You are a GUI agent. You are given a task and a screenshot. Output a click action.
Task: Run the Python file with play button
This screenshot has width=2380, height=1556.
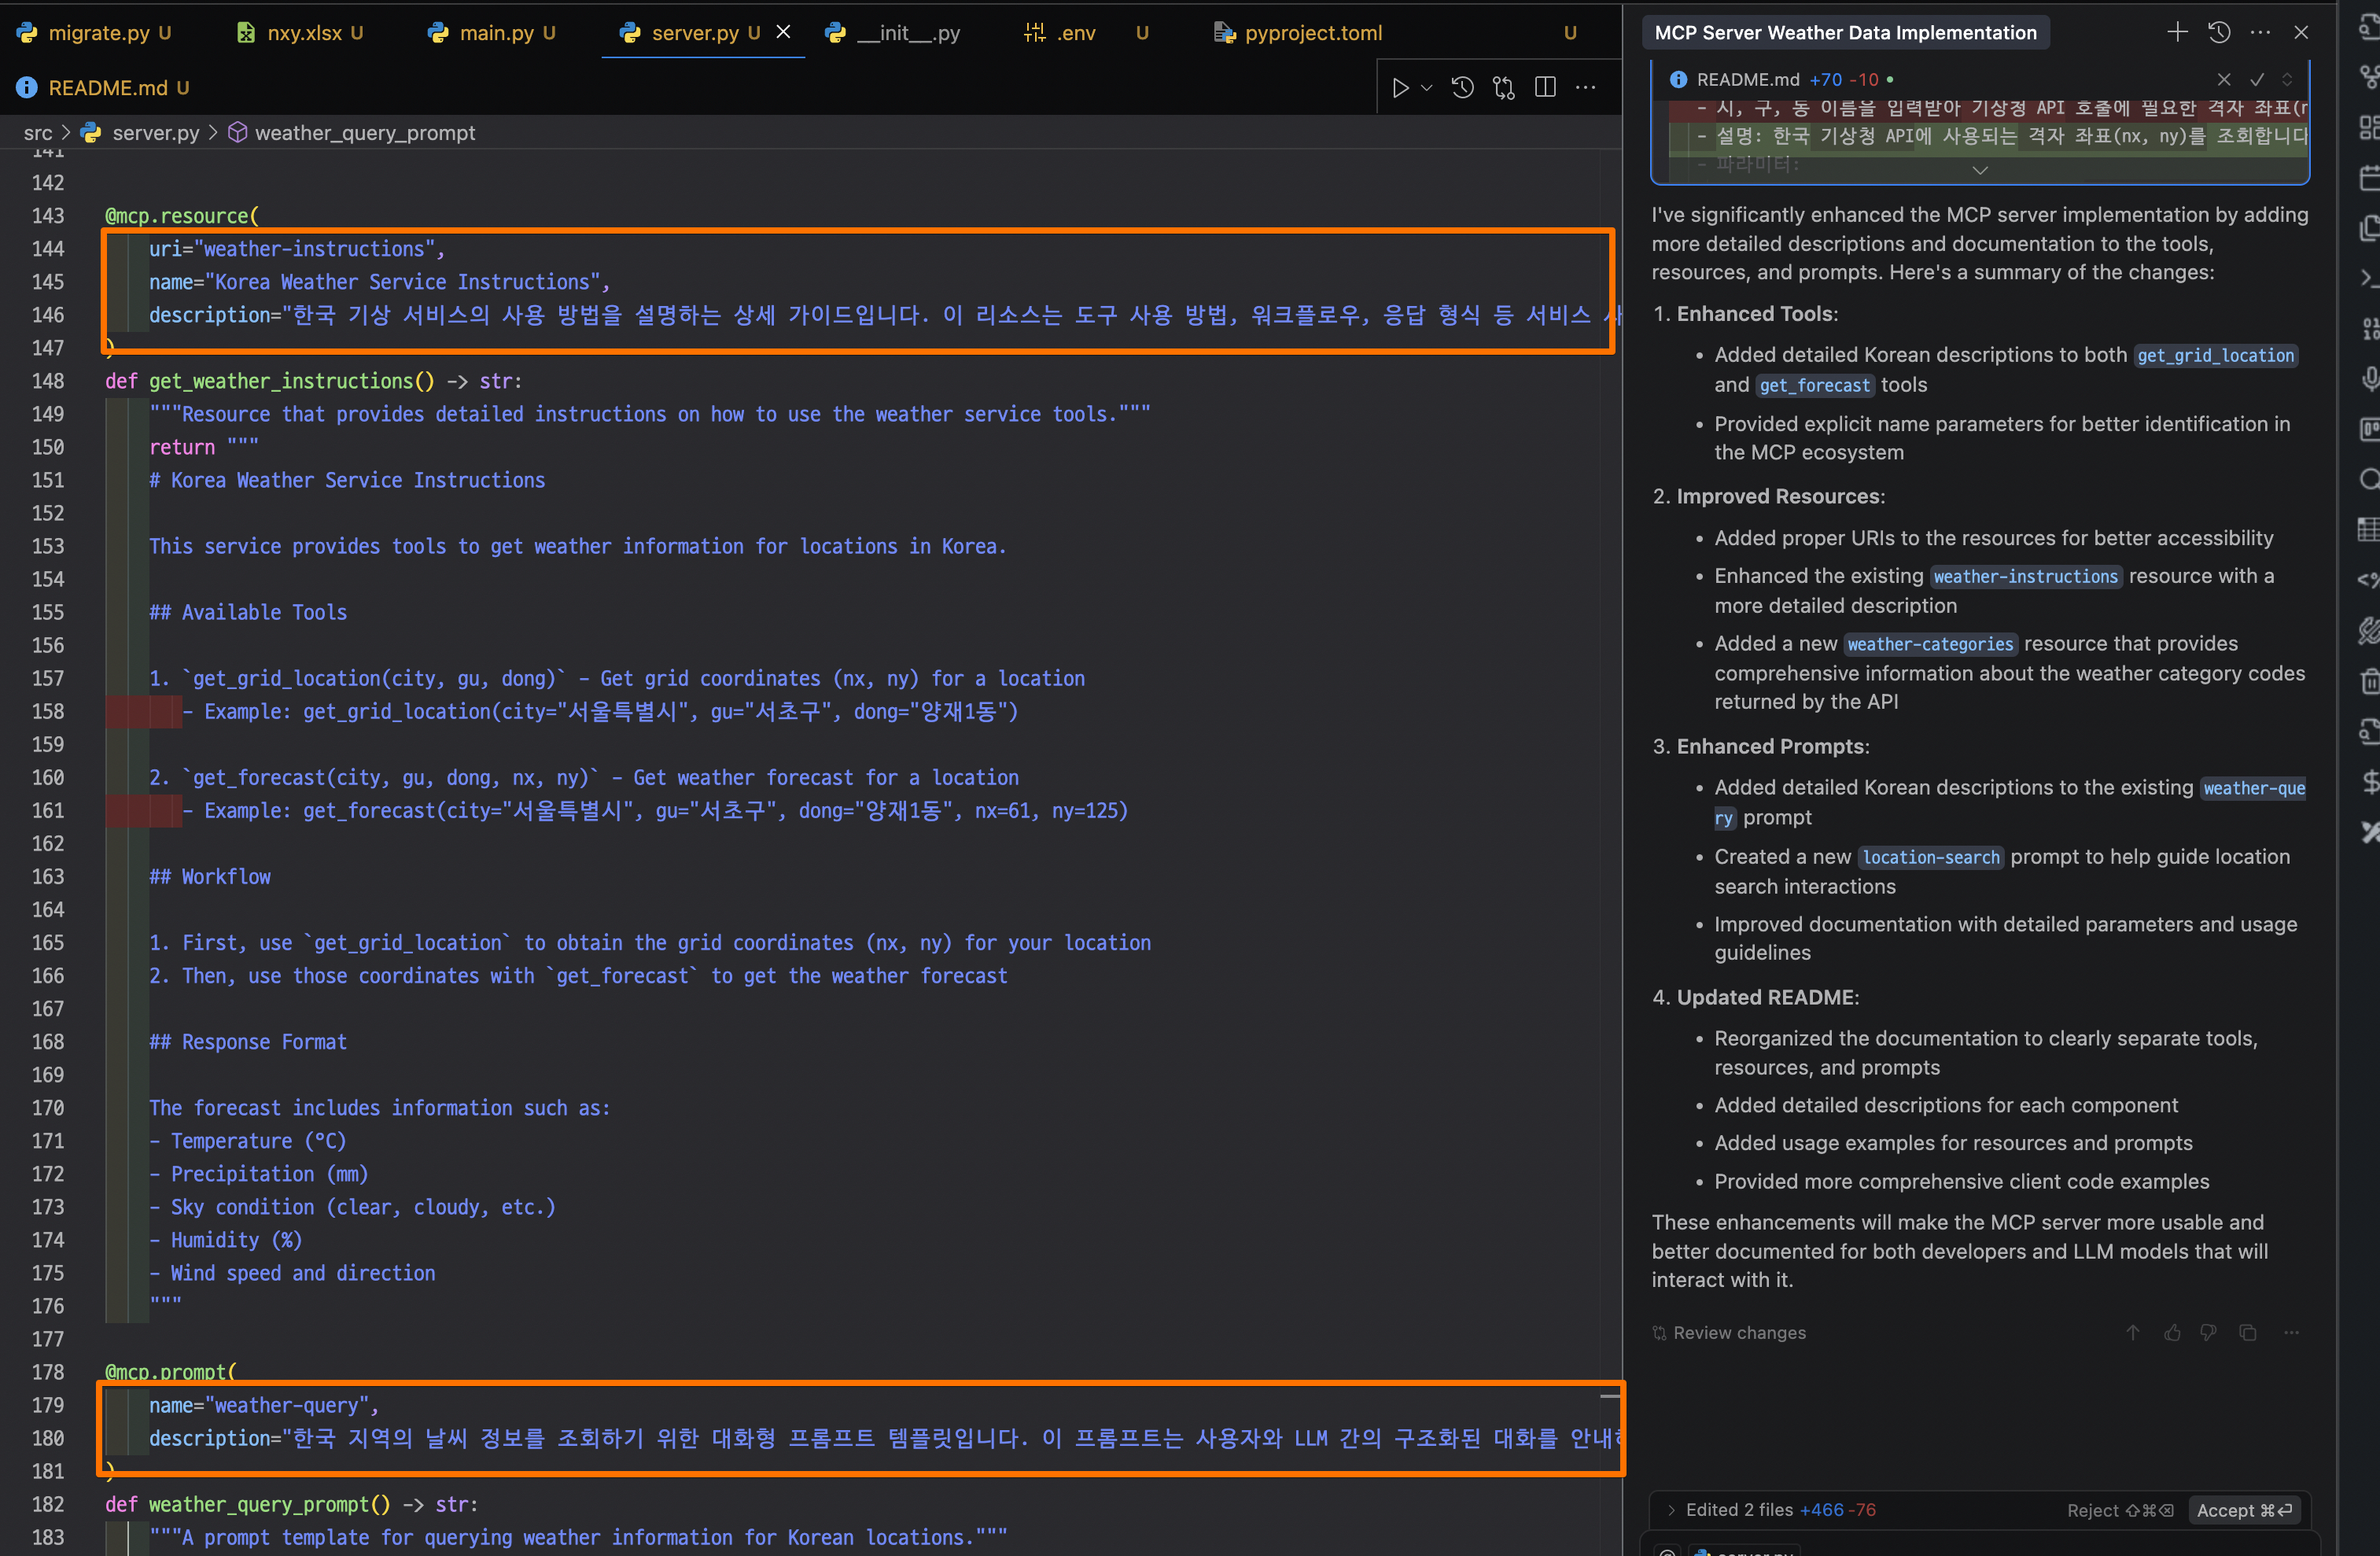1400,88
